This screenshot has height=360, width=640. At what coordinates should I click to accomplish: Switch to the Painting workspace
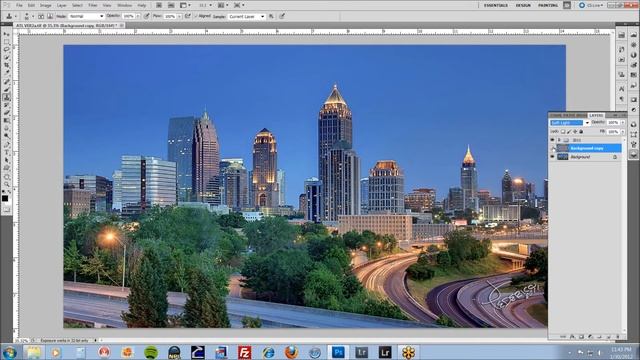click(x=548, y=5)
